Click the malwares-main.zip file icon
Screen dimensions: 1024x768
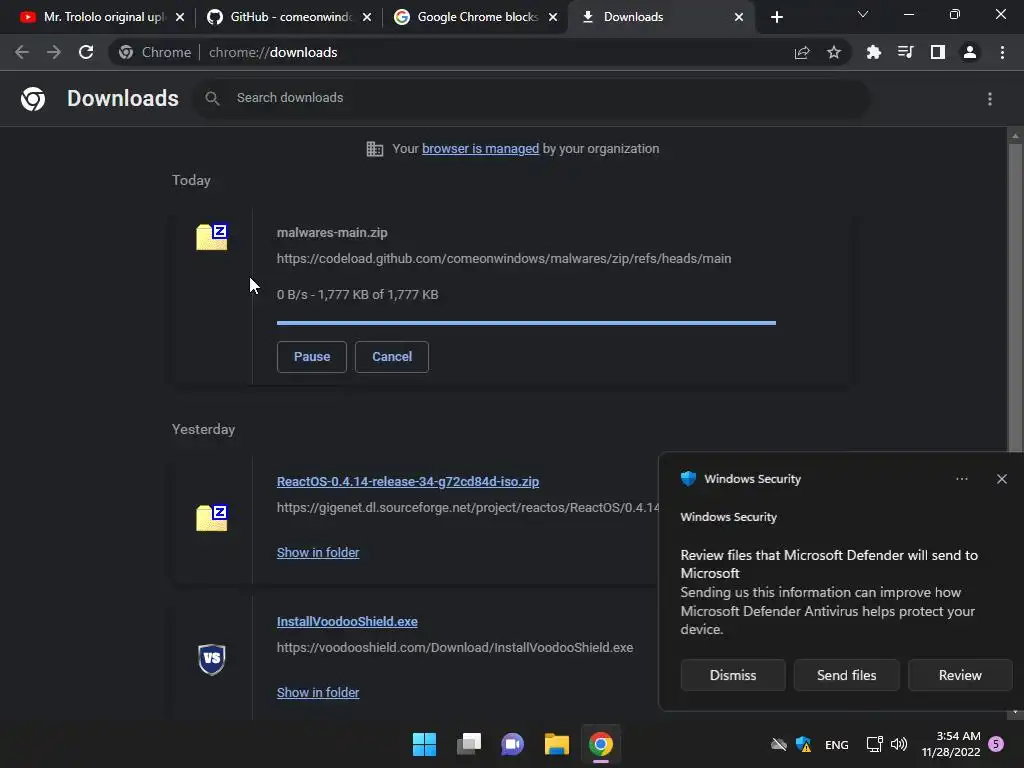(212, 236)
